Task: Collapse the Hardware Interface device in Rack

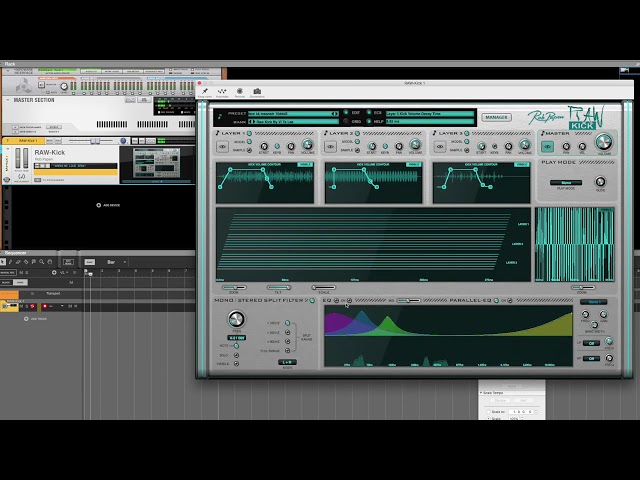Action: (7, 71)
